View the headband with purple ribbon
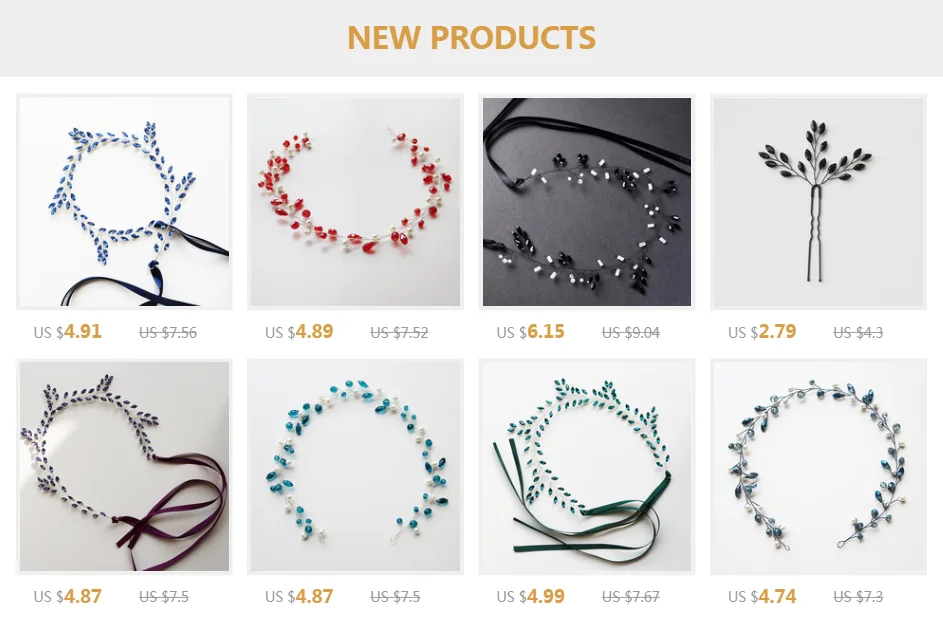This screenshot has width=943, height=643. coord(124,466)
